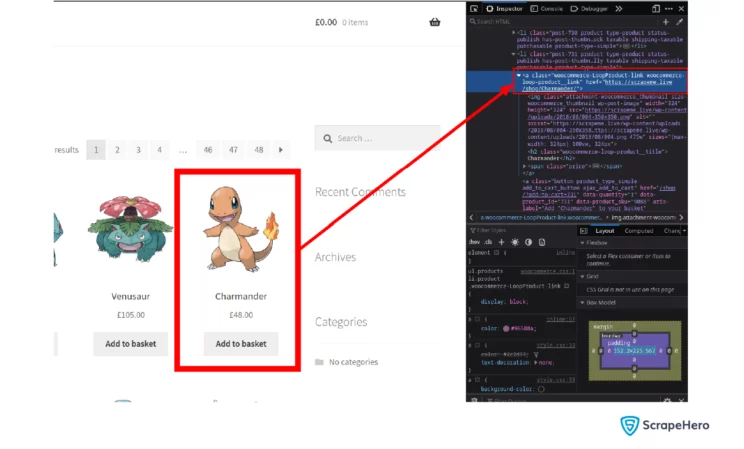The height and width of the screenshot is (449, 744).
Task: Toggle print media simulation icon
Action: (542, 242)
